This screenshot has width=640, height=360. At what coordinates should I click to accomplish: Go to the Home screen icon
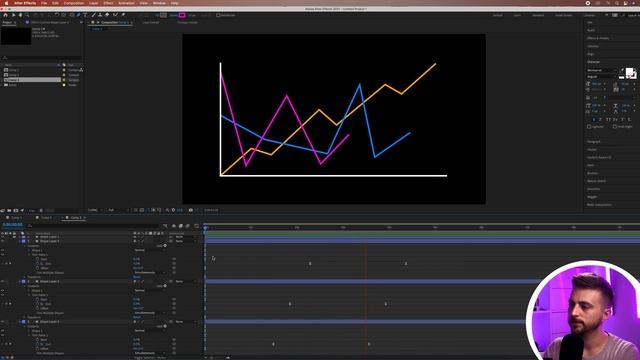[5, 15]
